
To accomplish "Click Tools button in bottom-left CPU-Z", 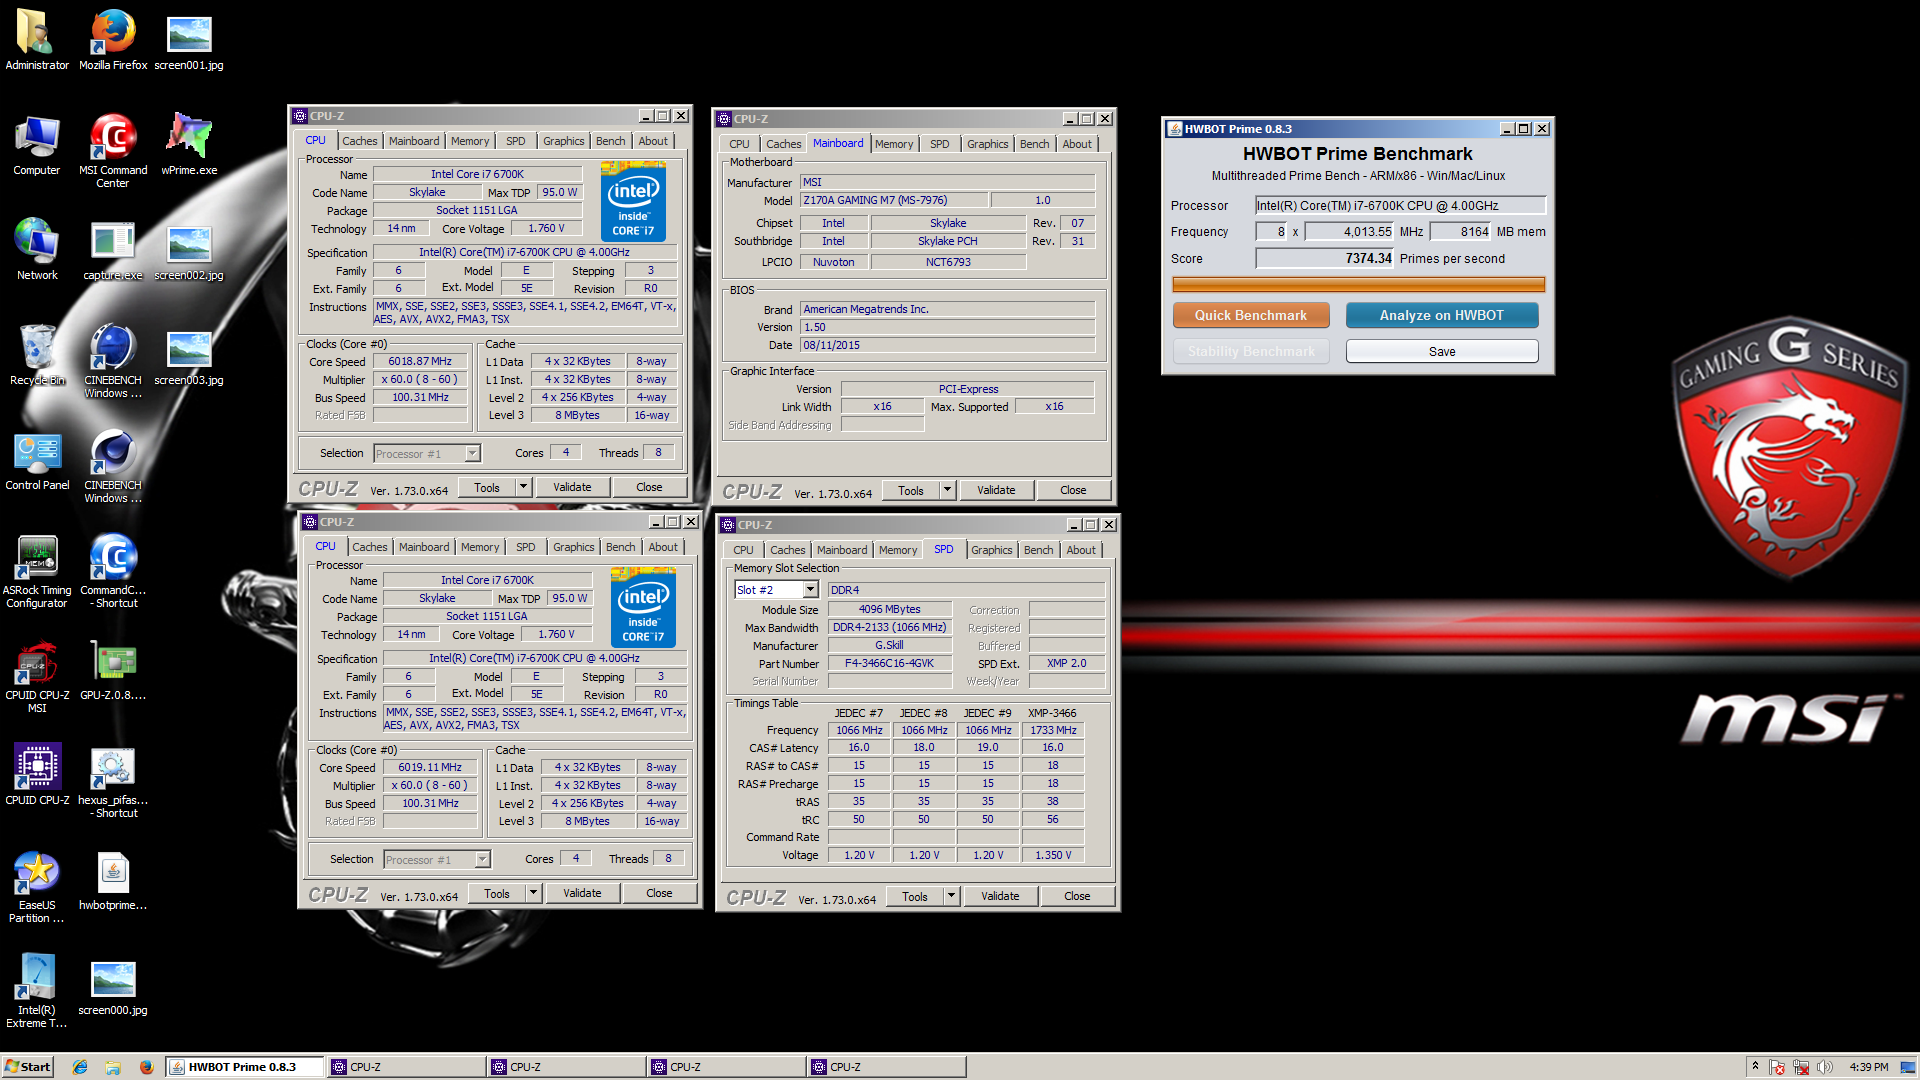I will (497, 893).
